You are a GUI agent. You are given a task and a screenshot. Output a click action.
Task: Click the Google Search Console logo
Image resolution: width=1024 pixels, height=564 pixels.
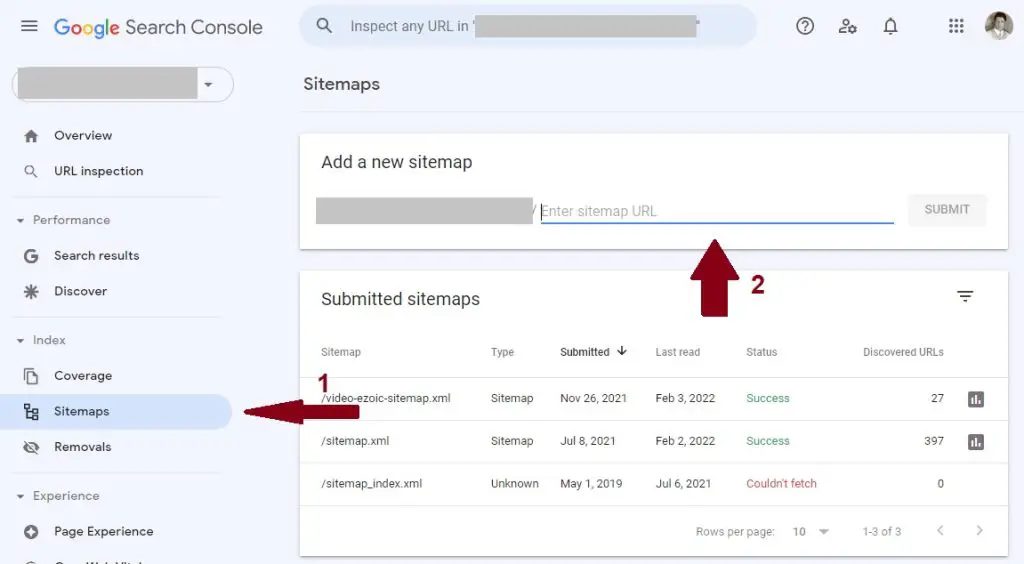158,27
